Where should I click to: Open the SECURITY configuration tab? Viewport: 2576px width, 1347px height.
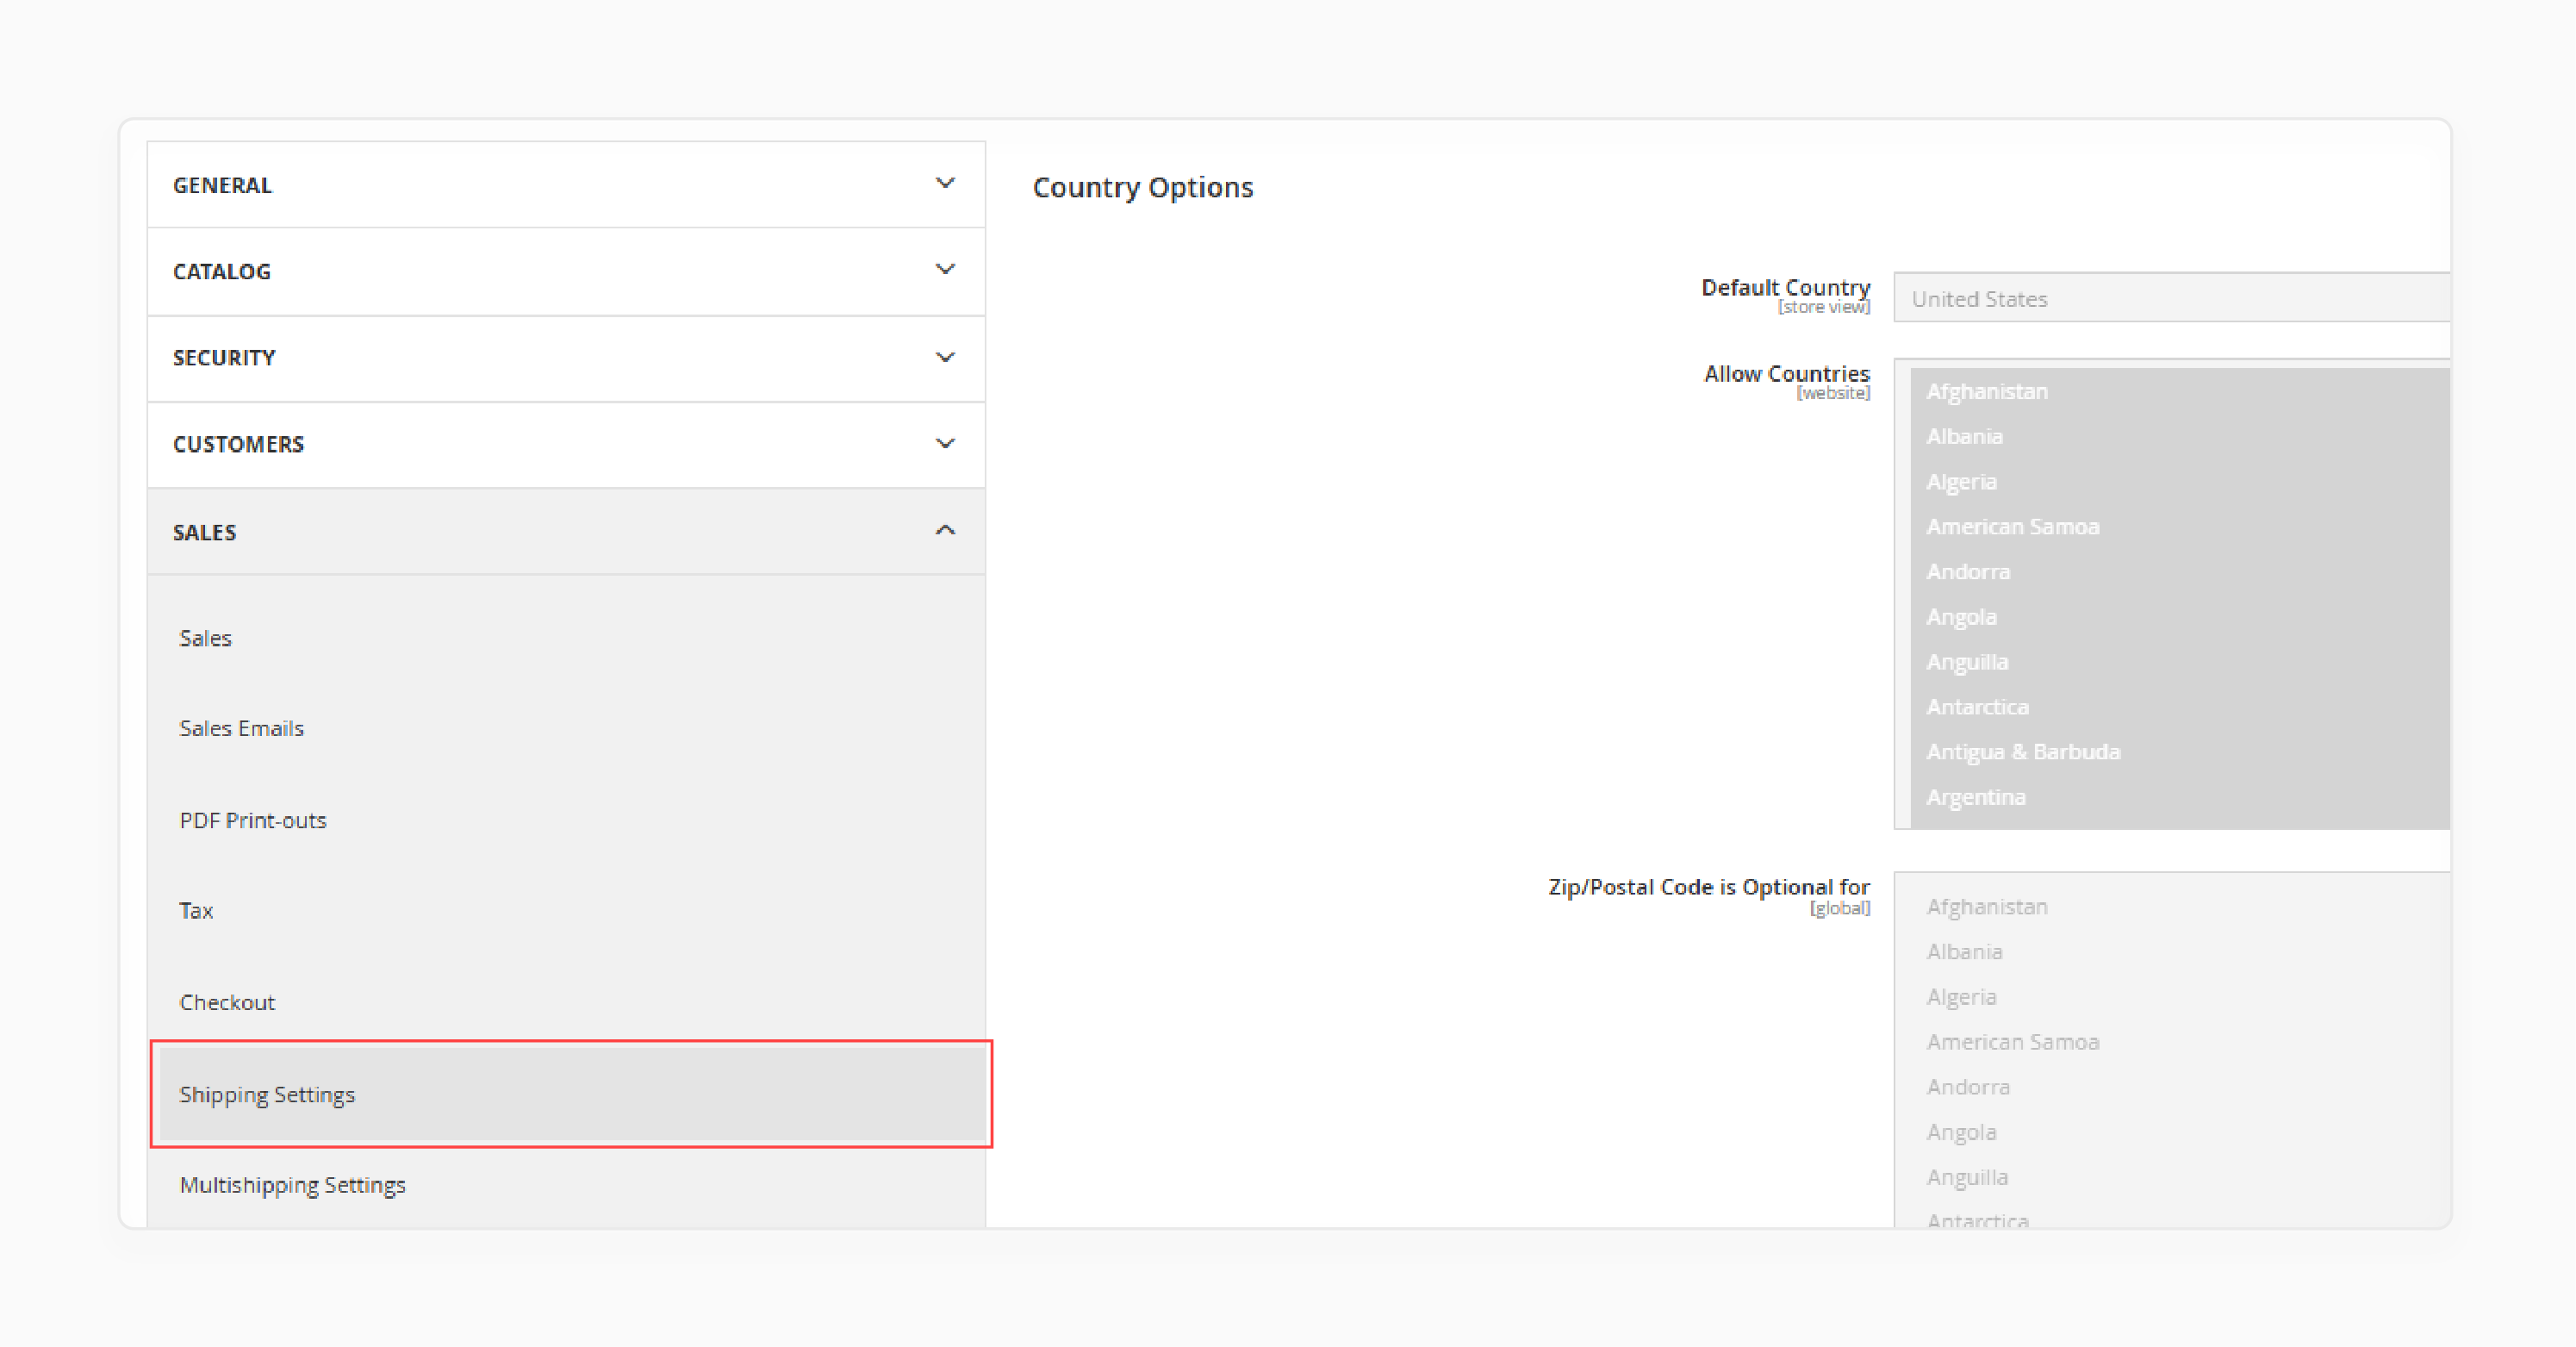tap(566, 359)
